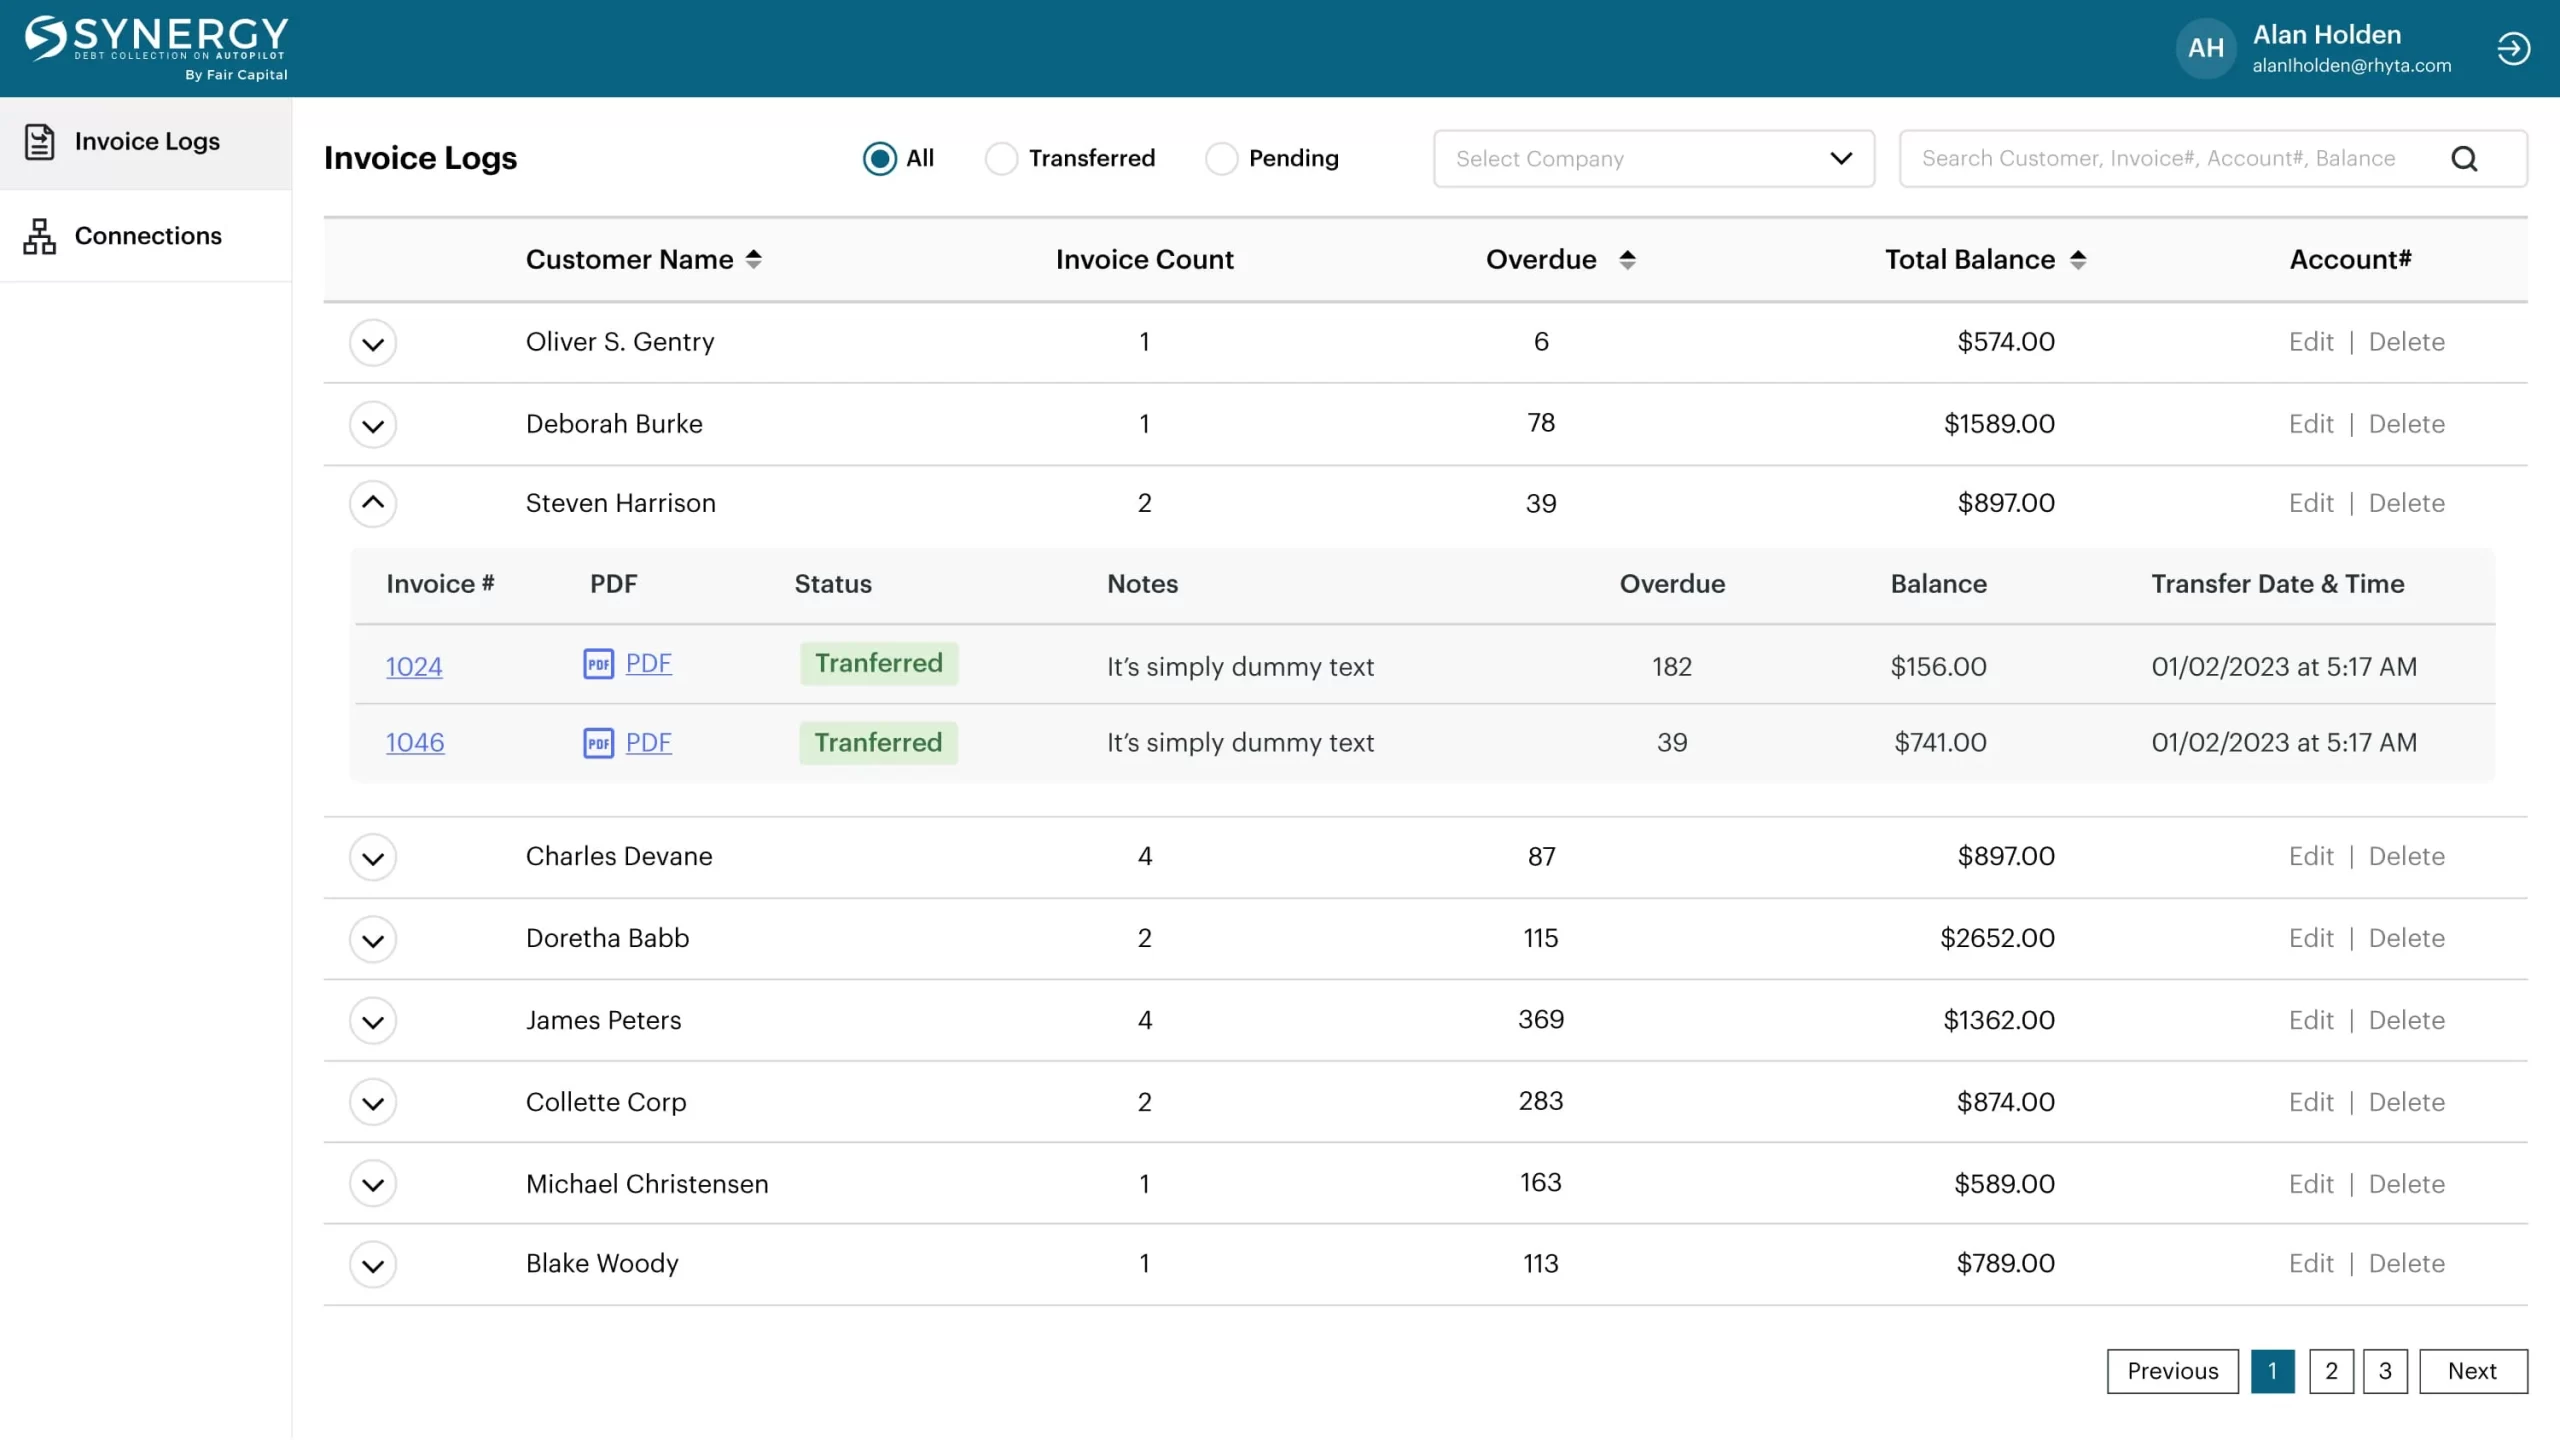Click Edit for Deborah Burke
The image size is (2560, 1441).
tap(2307, 424)
